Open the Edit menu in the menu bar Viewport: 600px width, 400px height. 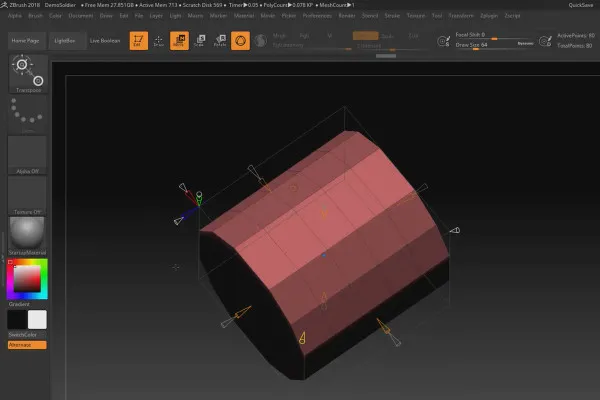124,16
